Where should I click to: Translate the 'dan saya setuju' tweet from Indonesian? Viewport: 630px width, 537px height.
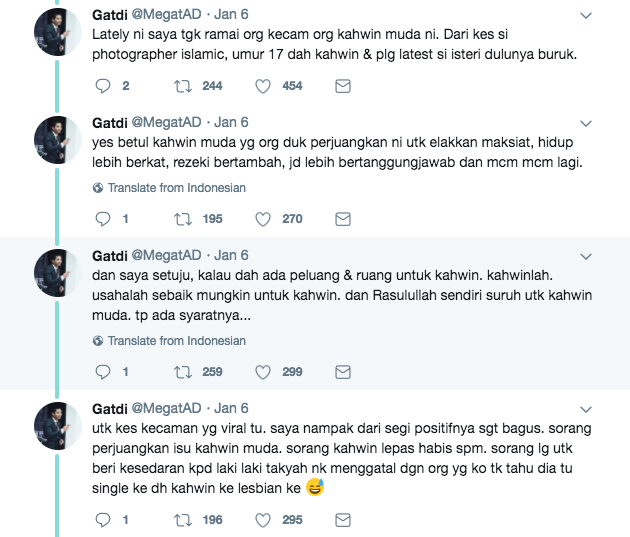coord(169,341)
